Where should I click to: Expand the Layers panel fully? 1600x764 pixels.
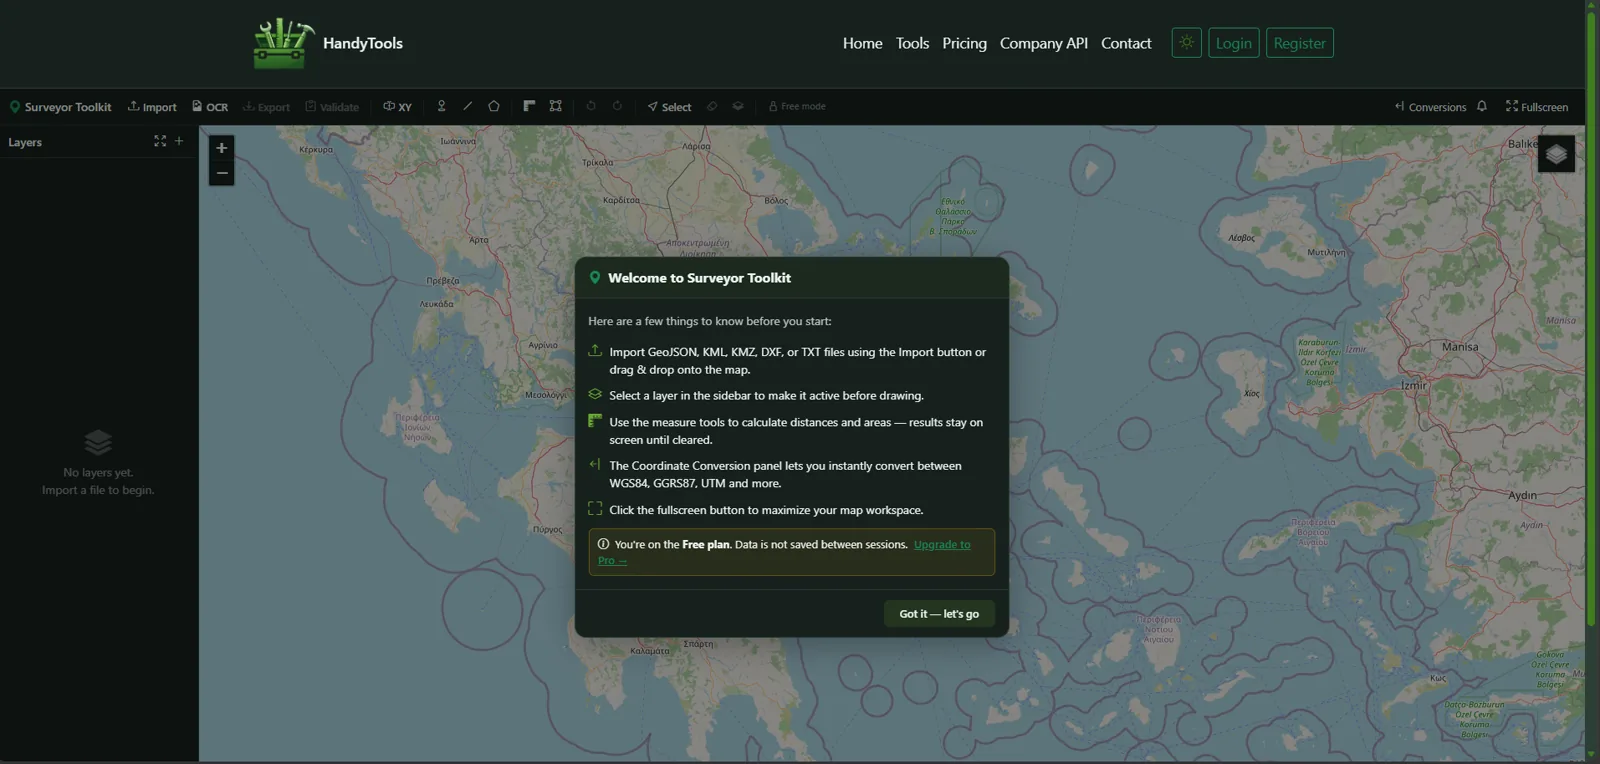click(x=160, y=141)
